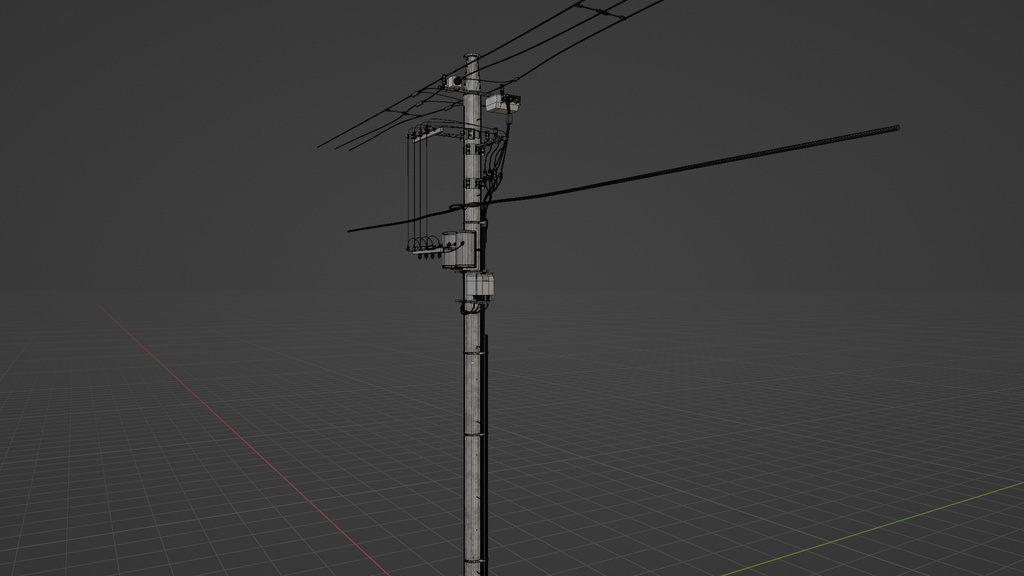Select the equipment box right of the pole top
The width and height of the screenshot is (1024, 576).
[x=503, y=103]
